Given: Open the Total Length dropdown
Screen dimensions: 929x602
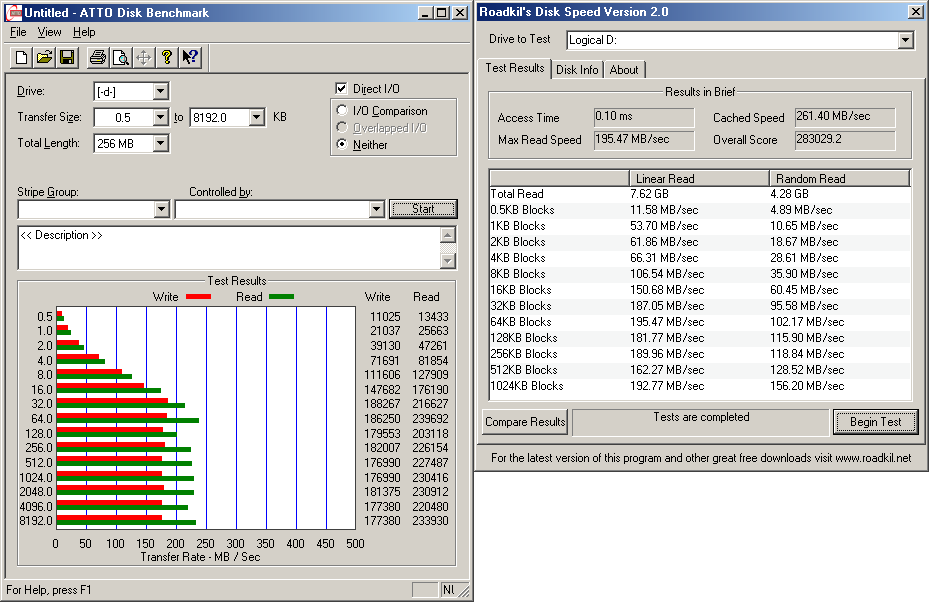Looking at the screenshot, I should 160,144.
